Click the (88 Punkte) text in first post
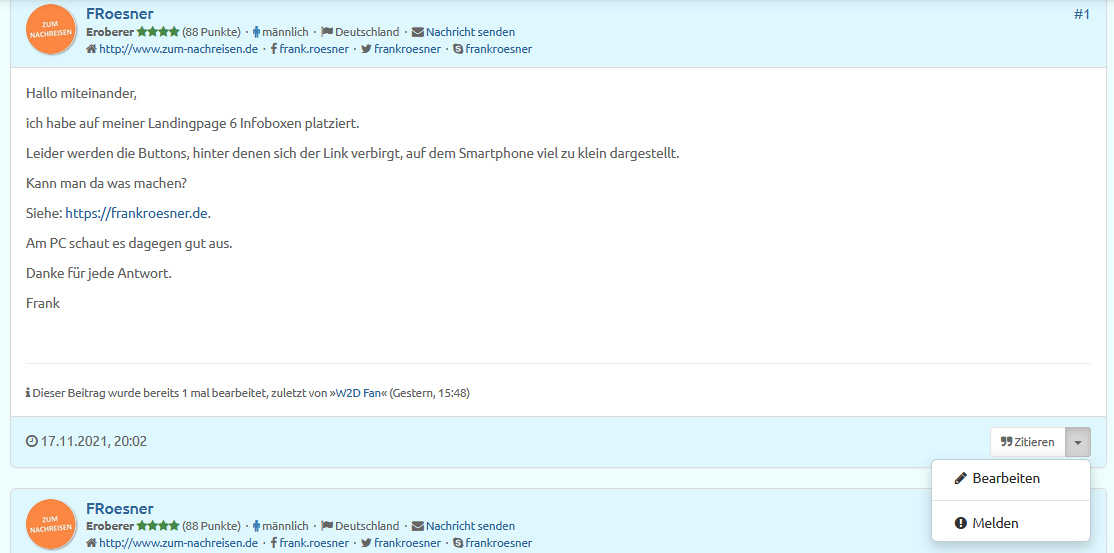Viewport: 1114px width, 553px height. pos(211,32)
